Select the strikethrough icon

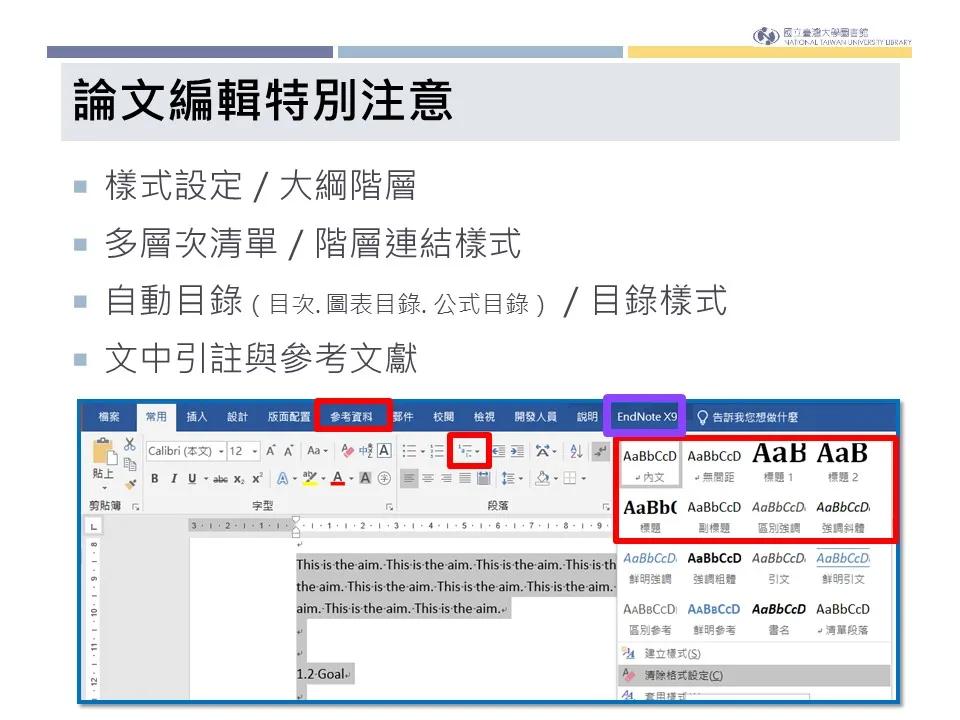221,478
